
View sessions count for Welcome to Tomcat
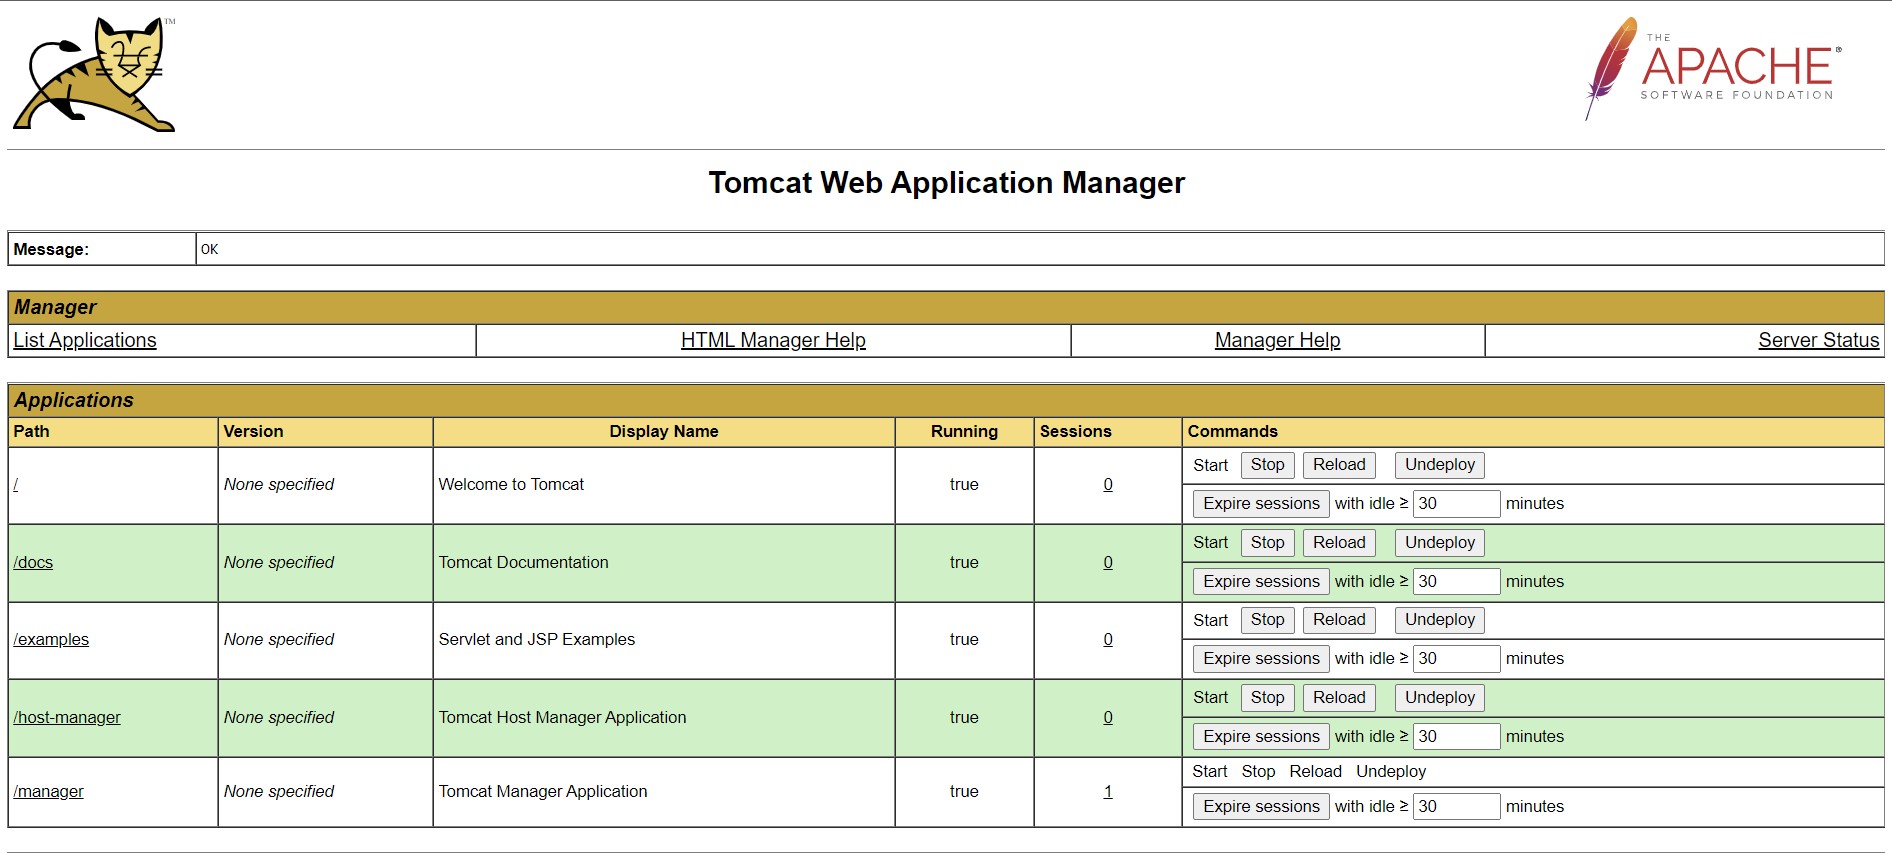coord(1108,484)
